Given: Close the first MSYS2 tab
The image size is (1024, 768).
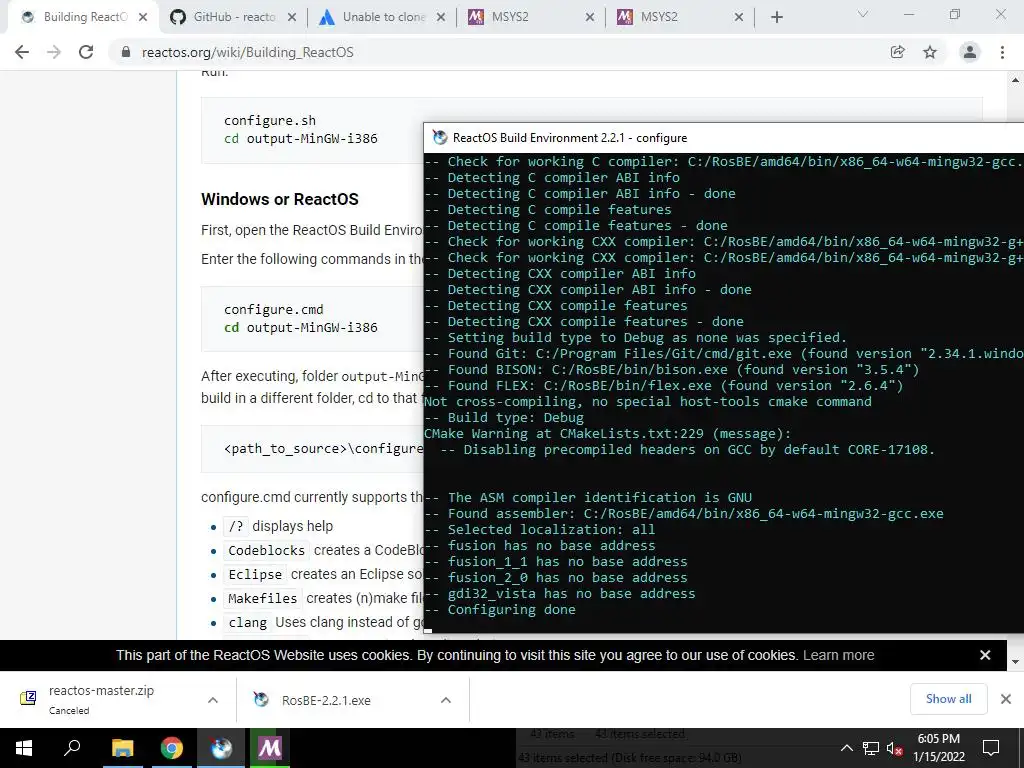Looking at the screenshot, I should 590,17.
